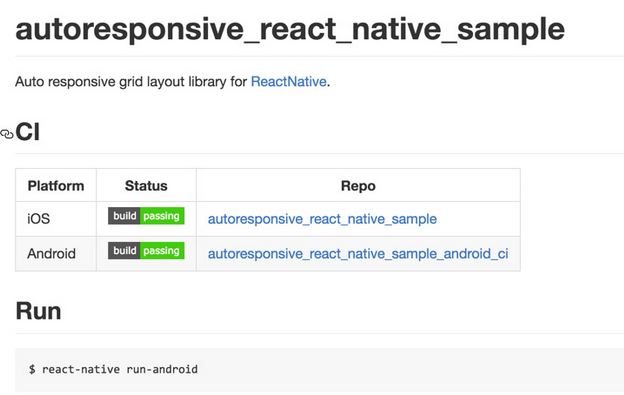Click the Repo column header

358,186
